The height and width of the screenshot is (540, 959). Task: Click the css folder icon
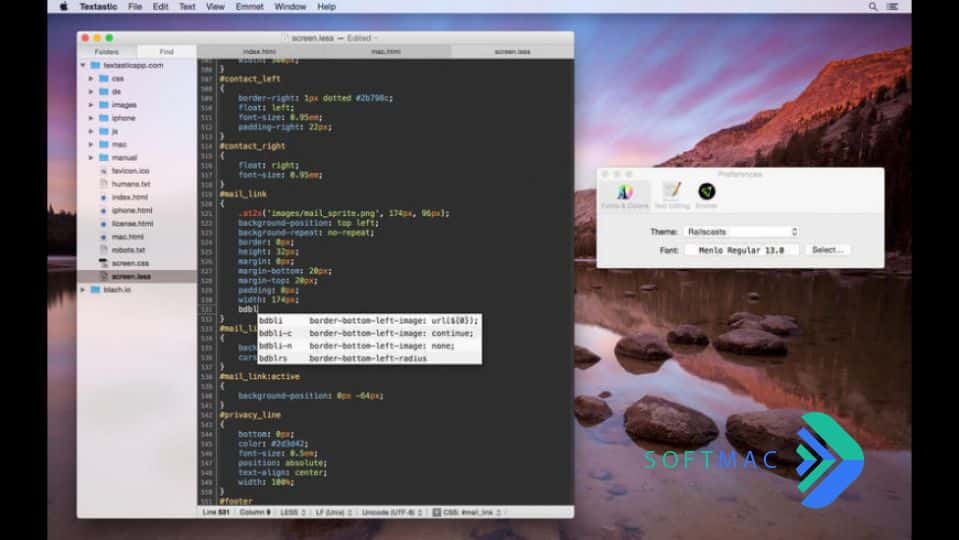coord(103,78)
